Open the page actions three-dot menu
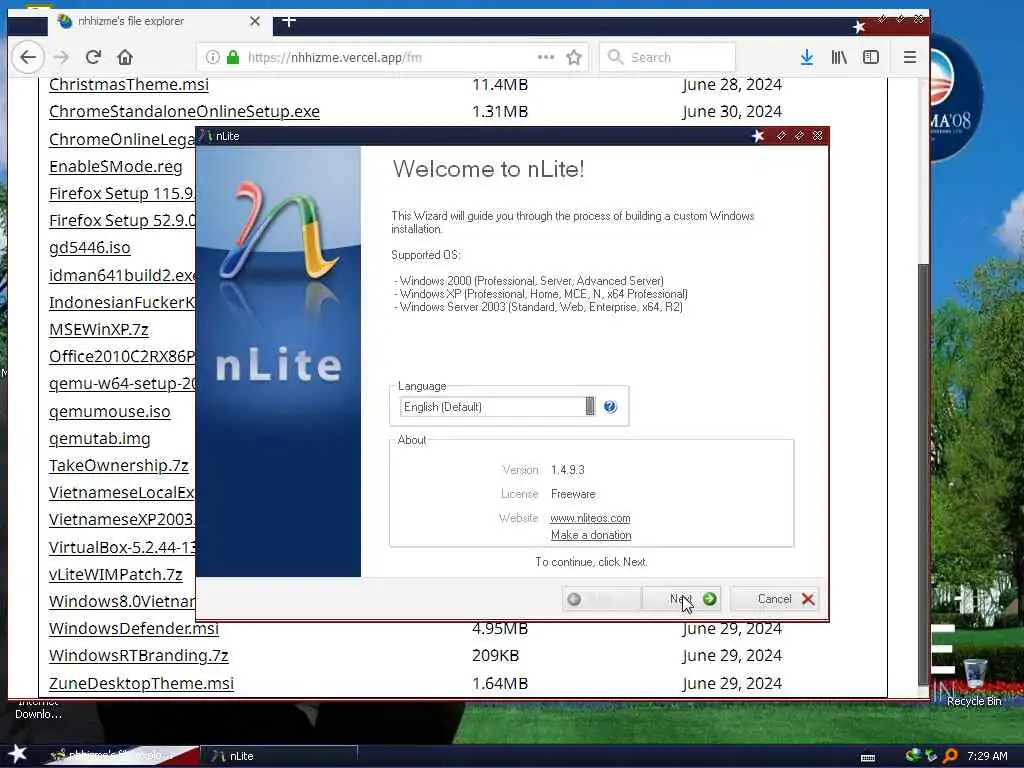The height and width of the screenshot is (768, 1024). tap(546, 57)
